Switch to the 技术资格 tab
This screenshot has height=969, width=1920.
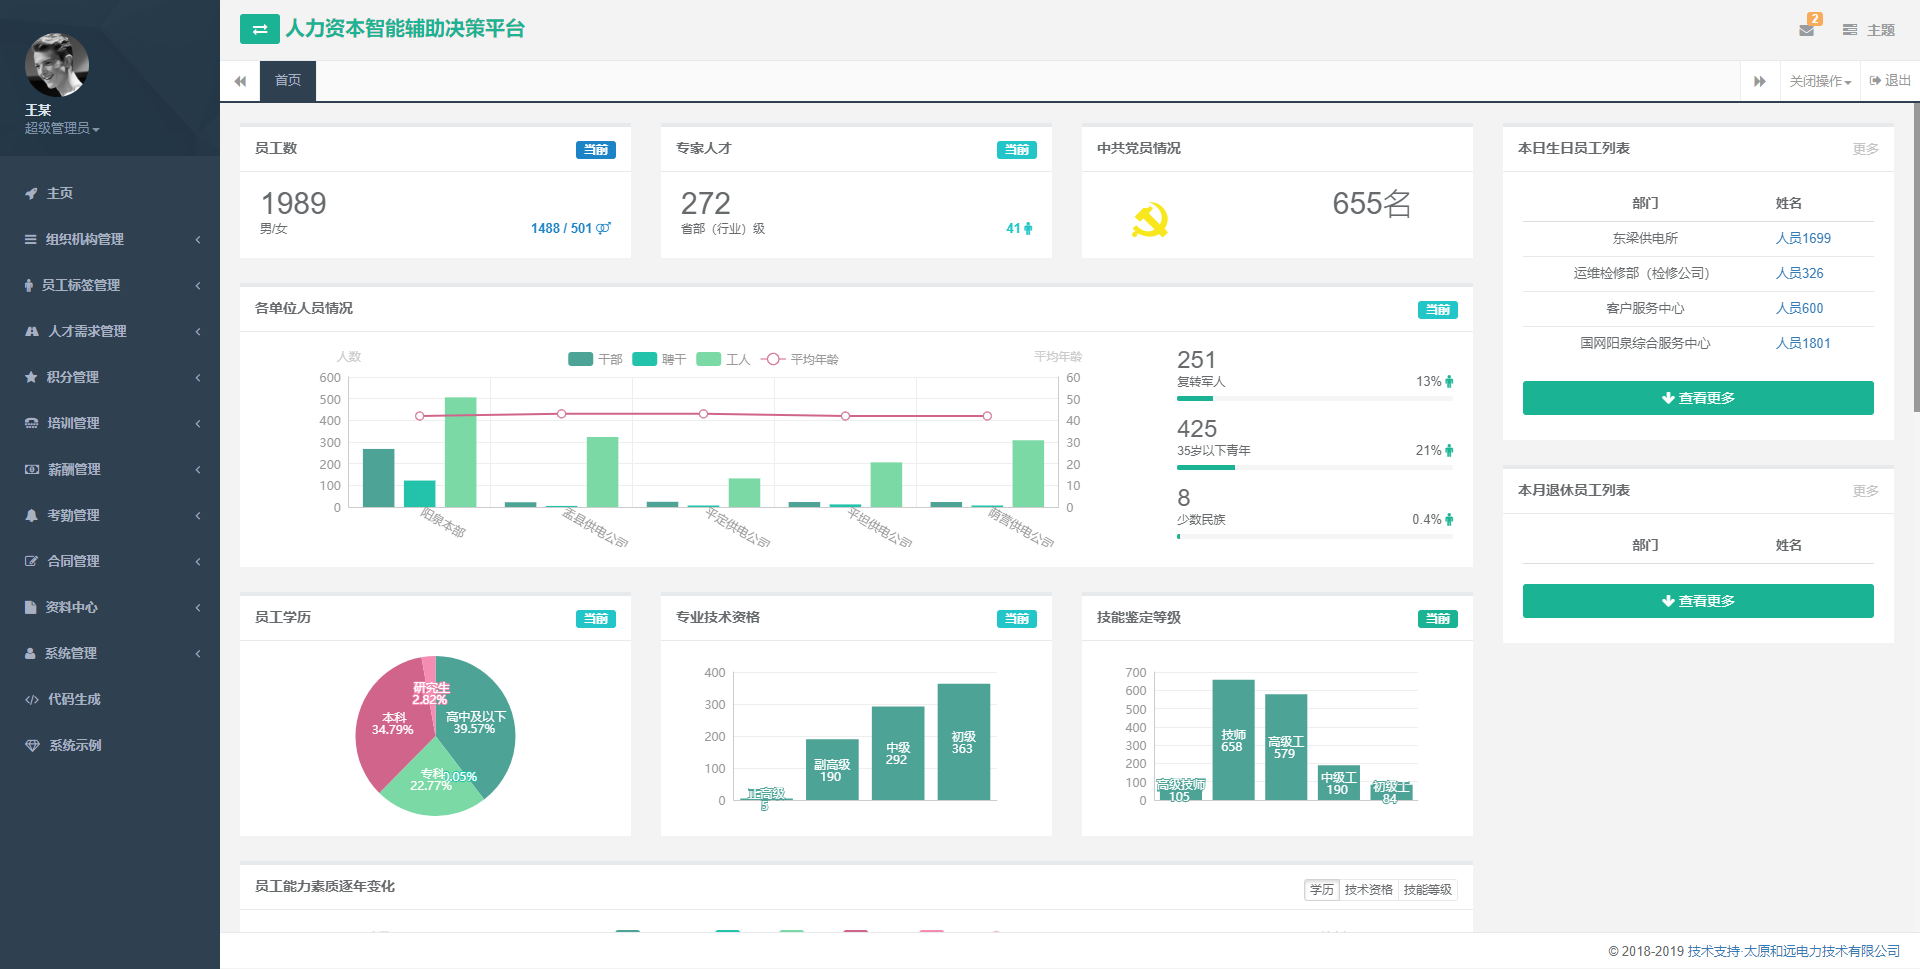(x=1368, y=890)
